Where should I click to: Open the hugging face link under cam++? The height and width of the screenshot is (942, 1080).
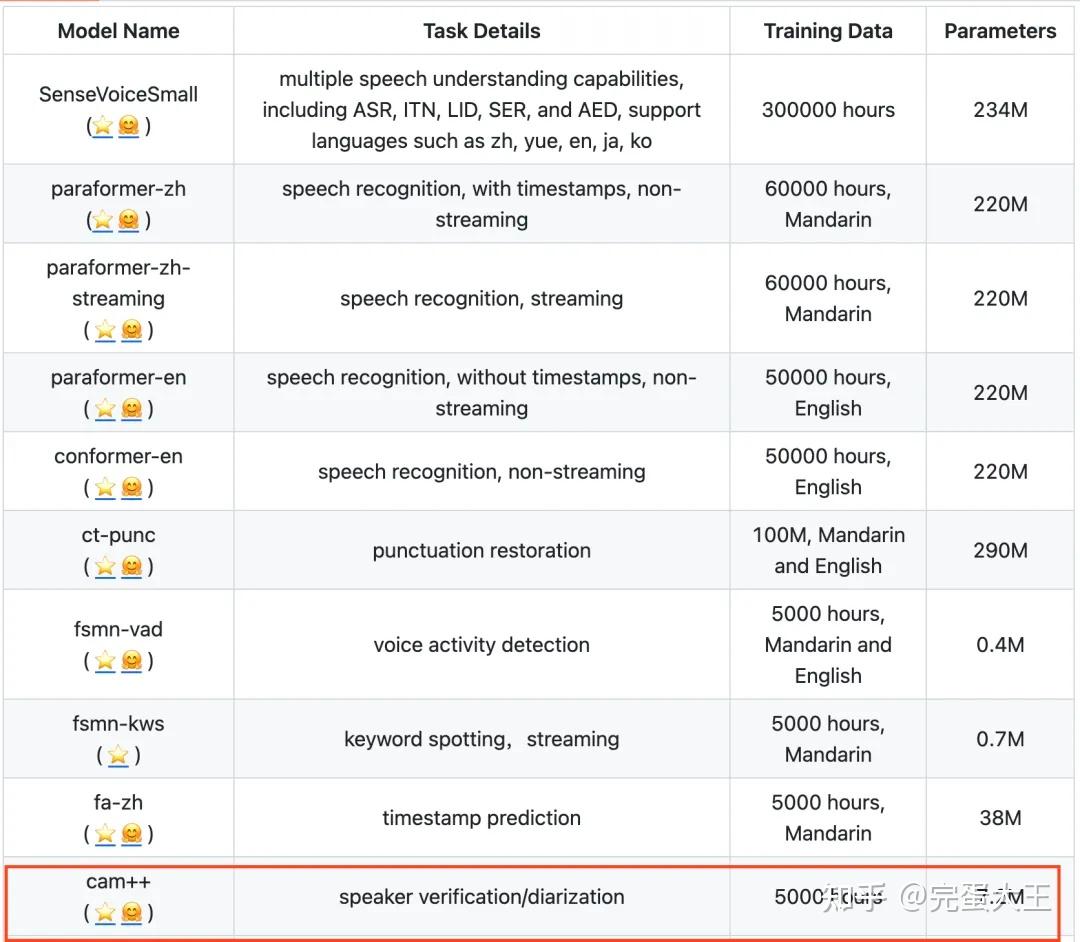(132, 912)
